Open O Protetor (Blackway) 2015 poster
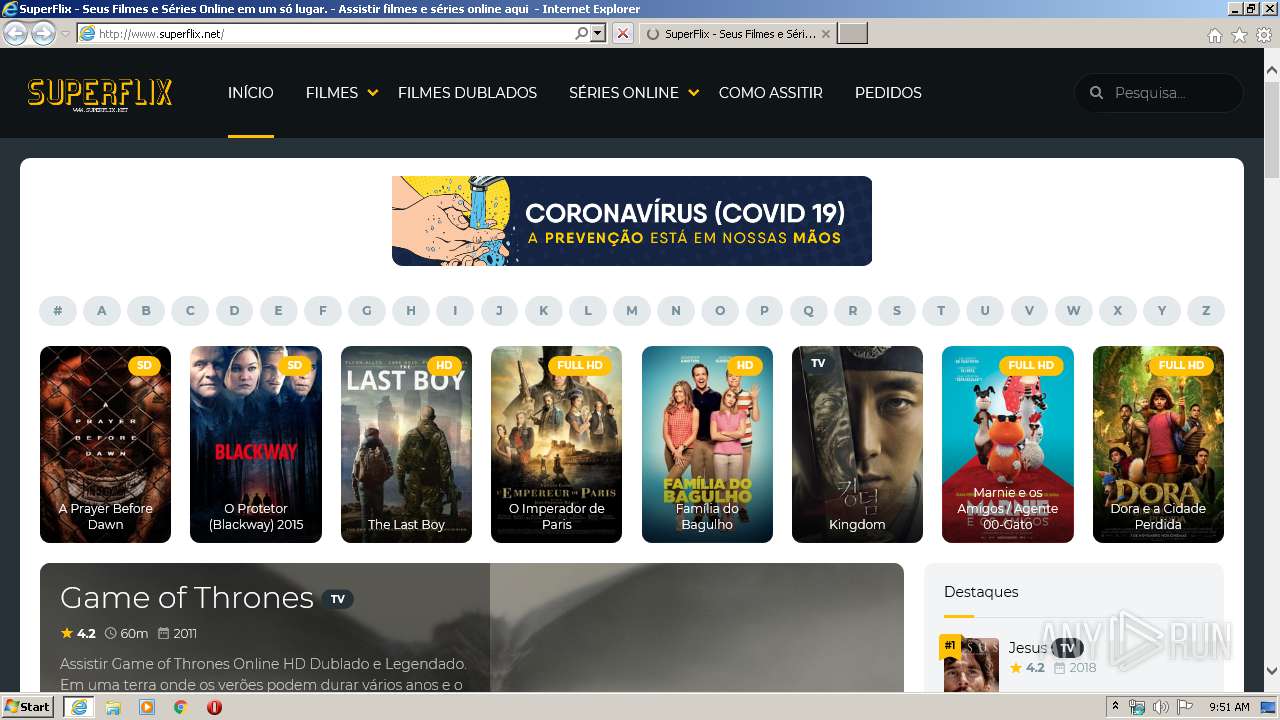Viewport: 1280px width, 720px height. [256, 444]
